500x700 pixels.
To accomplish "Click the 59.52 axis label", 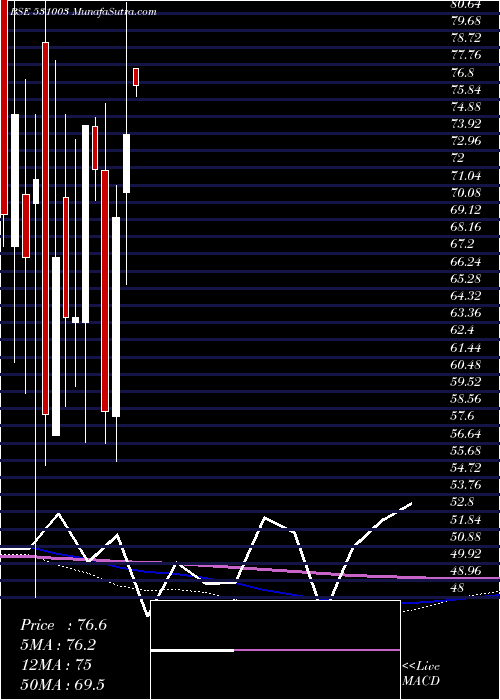I will coord(467,381).
